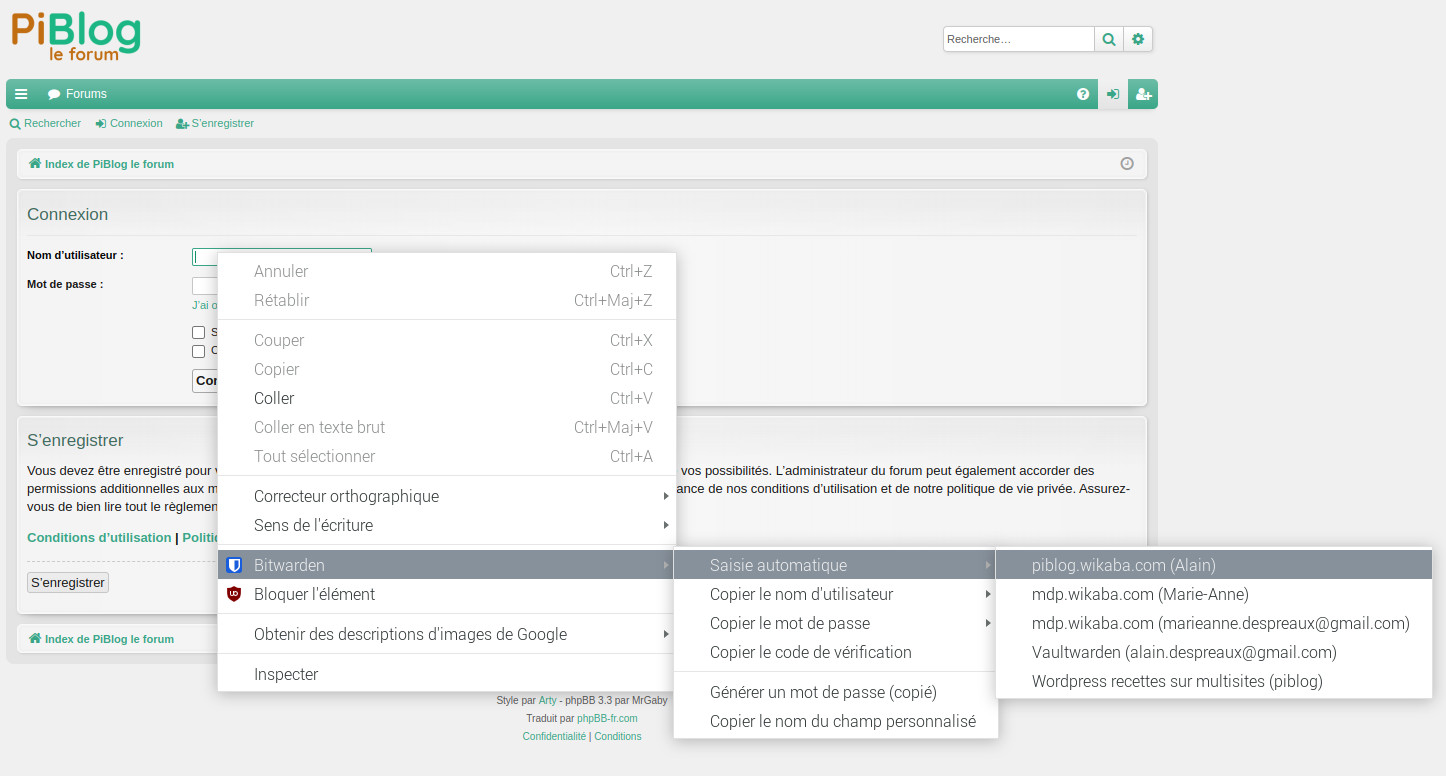Open the FAQ question mark icon
The image size is (1446, 776).
[1083, 94]
